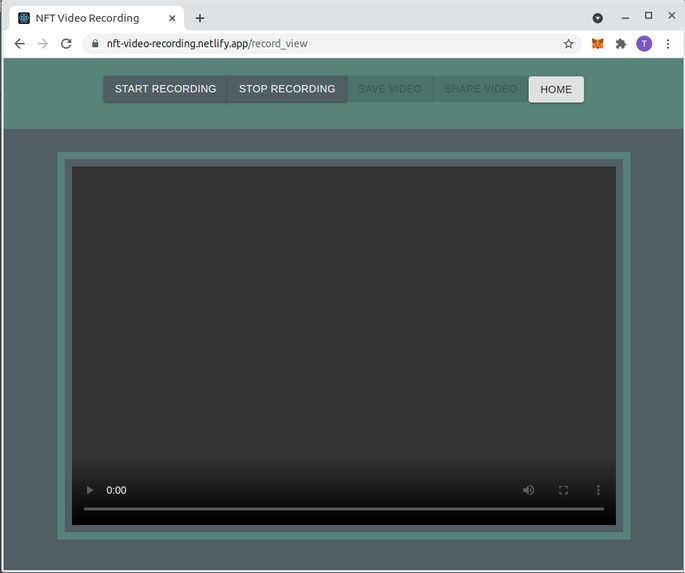Go to the HOME page button
The image size is (685, 573).
pyautogui.click(x=556, y=90)
